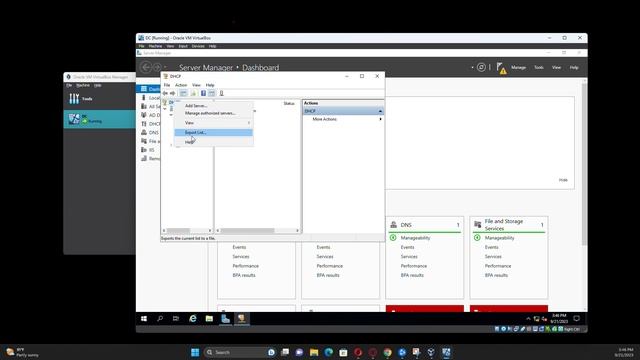Select All Servers in Server Manager sidebar
Image resolution: width=640 pixels, height=360 pixels.
coord(149,107)
